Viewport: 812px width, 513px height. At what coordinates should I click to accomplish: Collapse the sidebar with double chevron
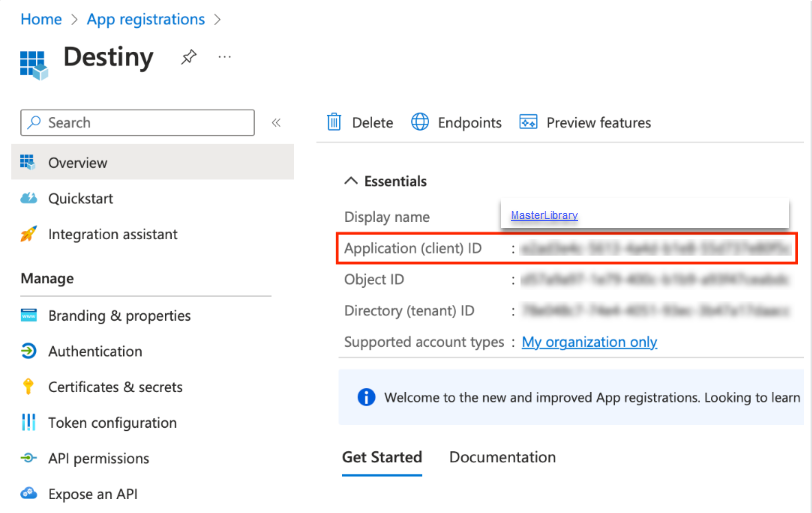point(276,123)
